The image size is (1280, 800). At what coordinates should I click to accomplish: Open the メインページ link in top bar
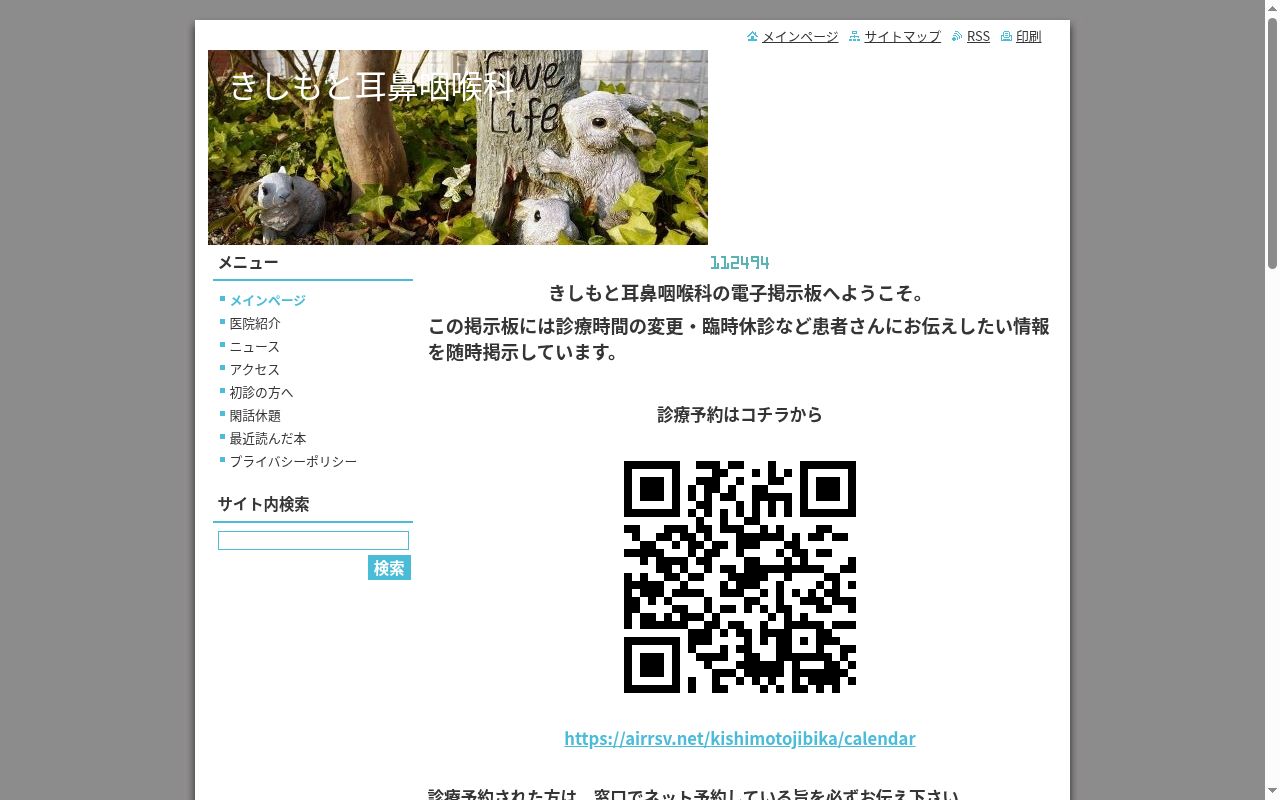tap(800, 36)
